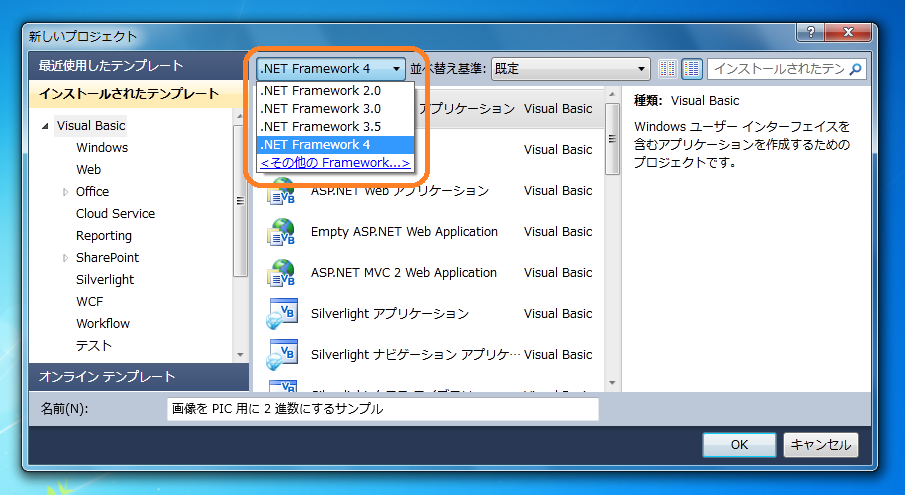Click the 名前(N) project name field

click(383, 409)
